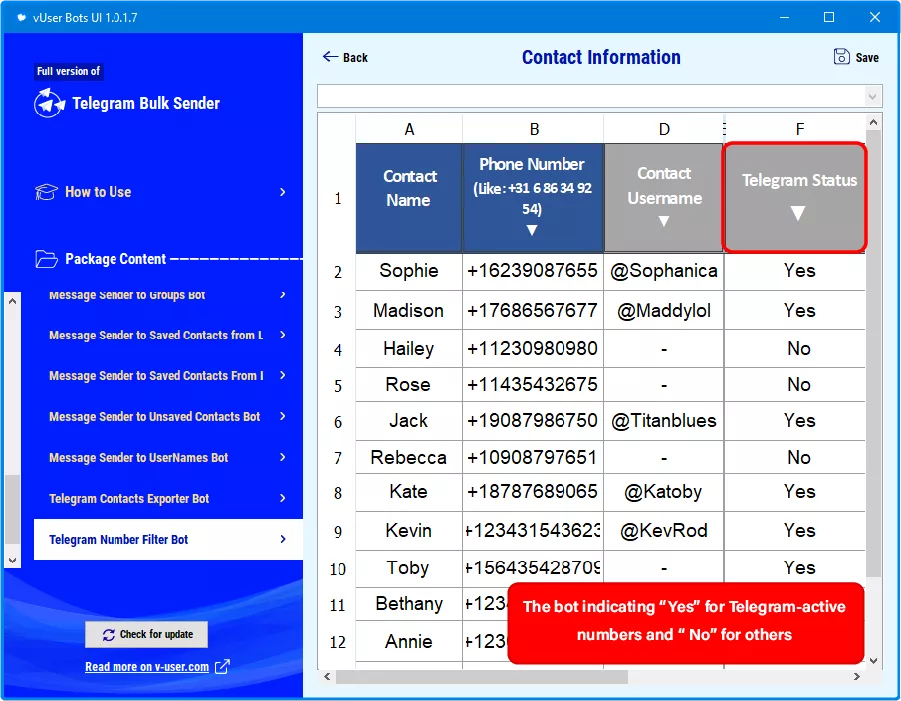Open the dropdown above the contact table
The height and width of the screenshot is (701, 901).
872,97
